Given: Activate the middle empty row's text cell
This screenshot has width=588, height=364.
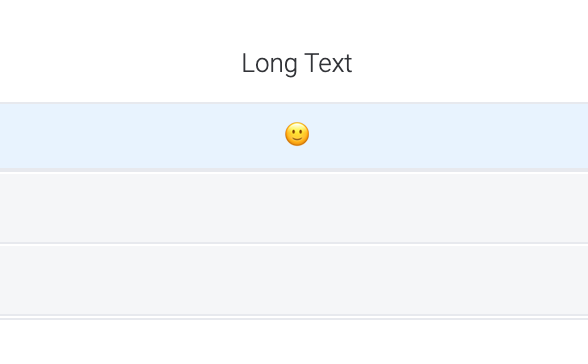Looking at the screenshot, I should click(x=294, y=208).
